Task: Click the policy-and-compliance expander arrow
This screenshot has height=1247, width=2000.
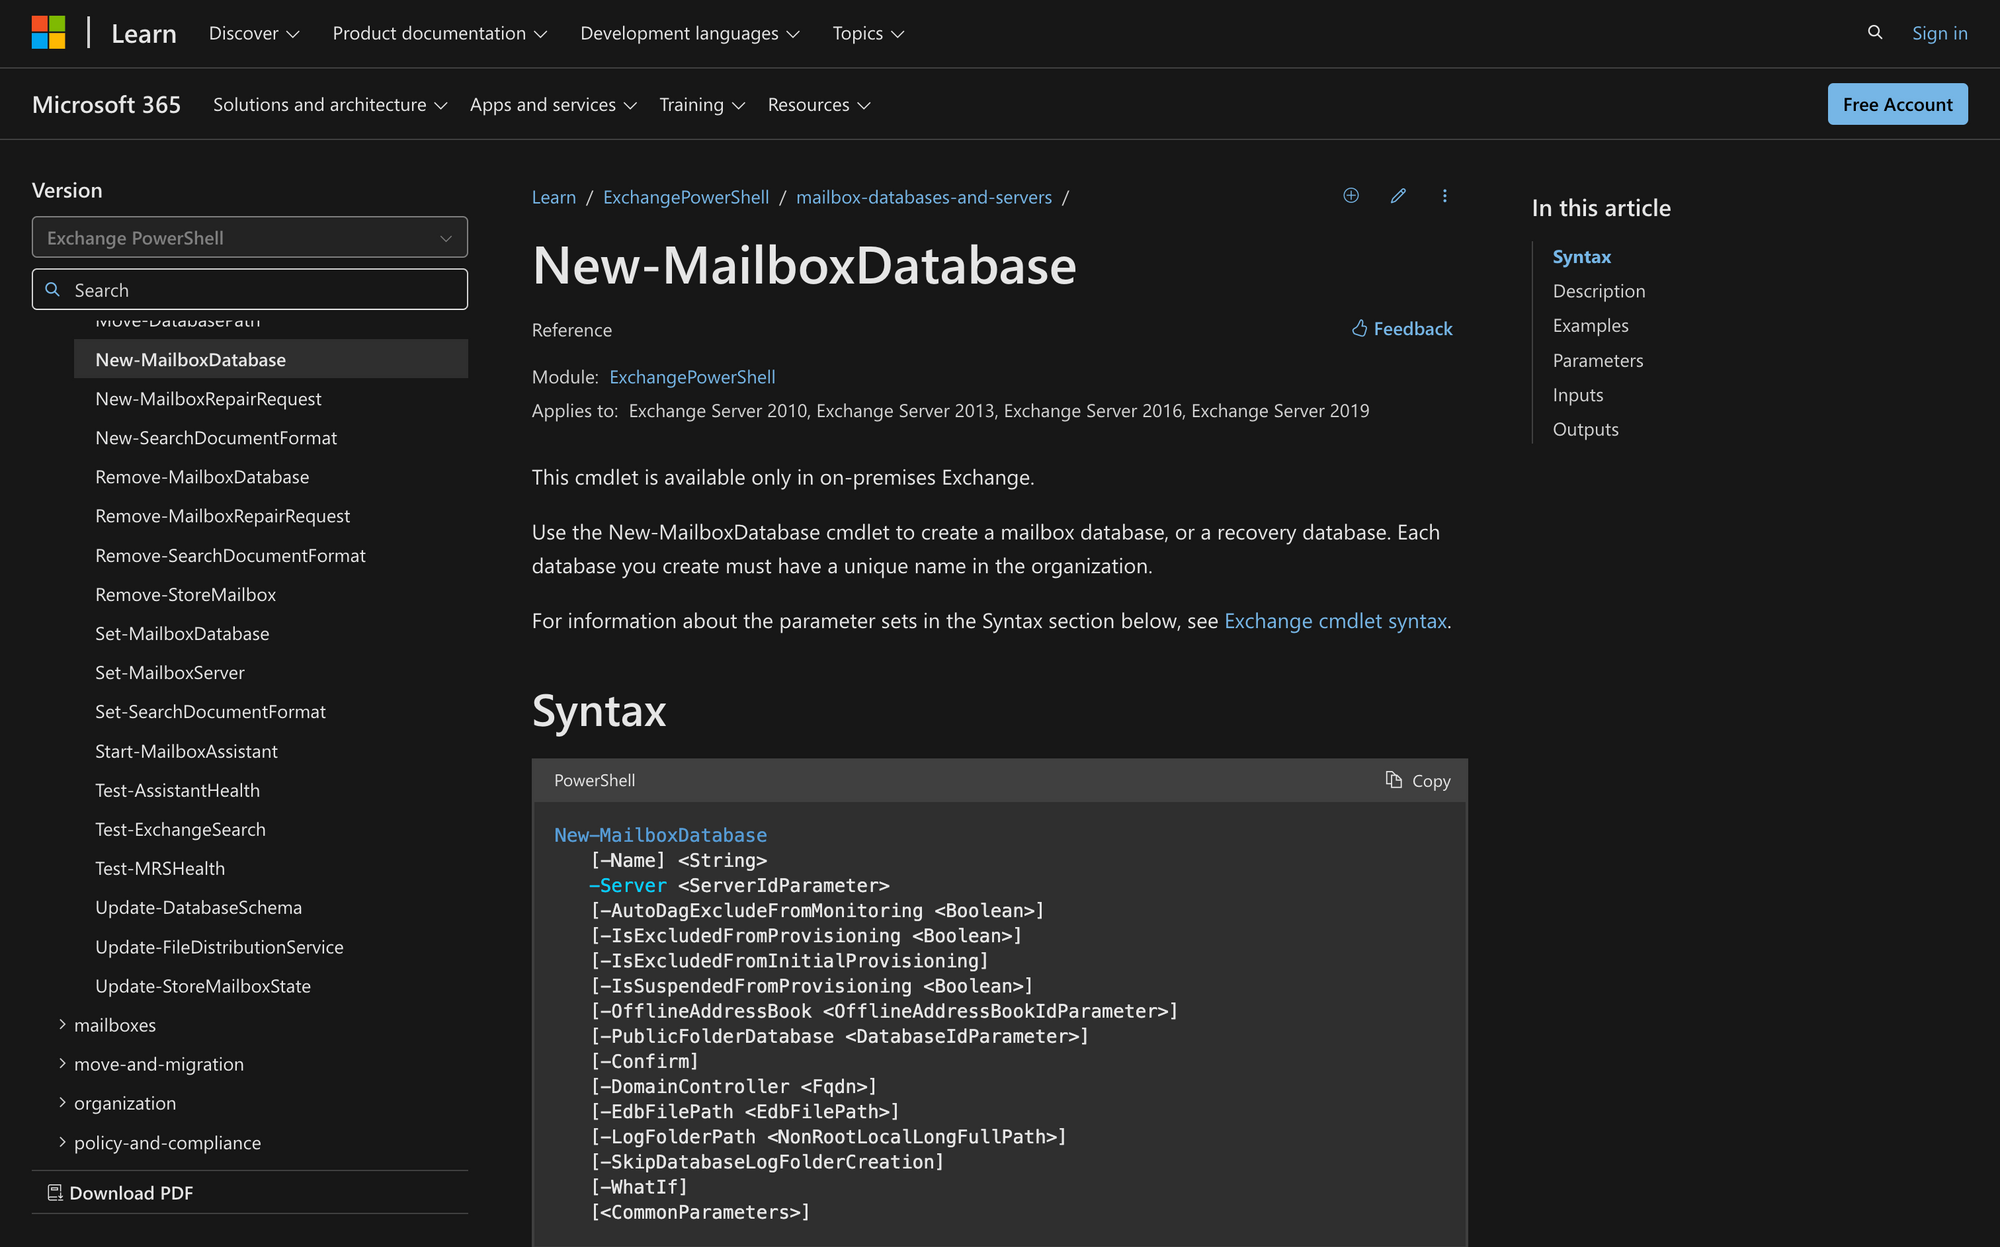Action: (60, 1142)
